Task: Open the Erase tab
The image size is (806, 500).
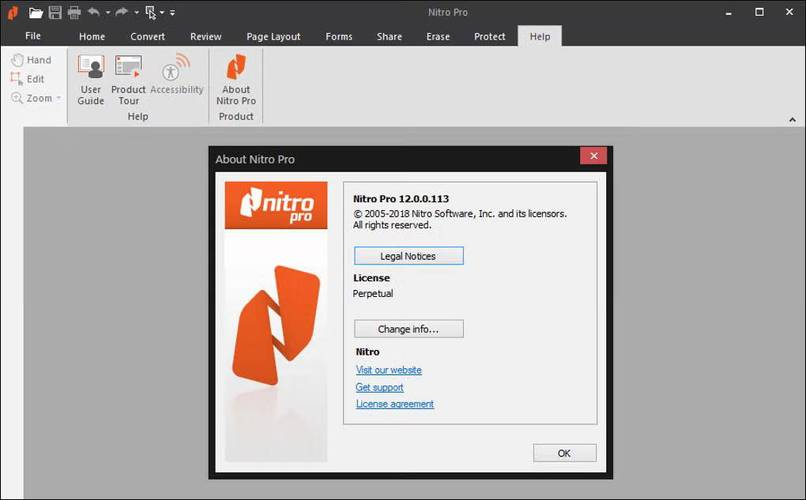Action: pos(438,36)
